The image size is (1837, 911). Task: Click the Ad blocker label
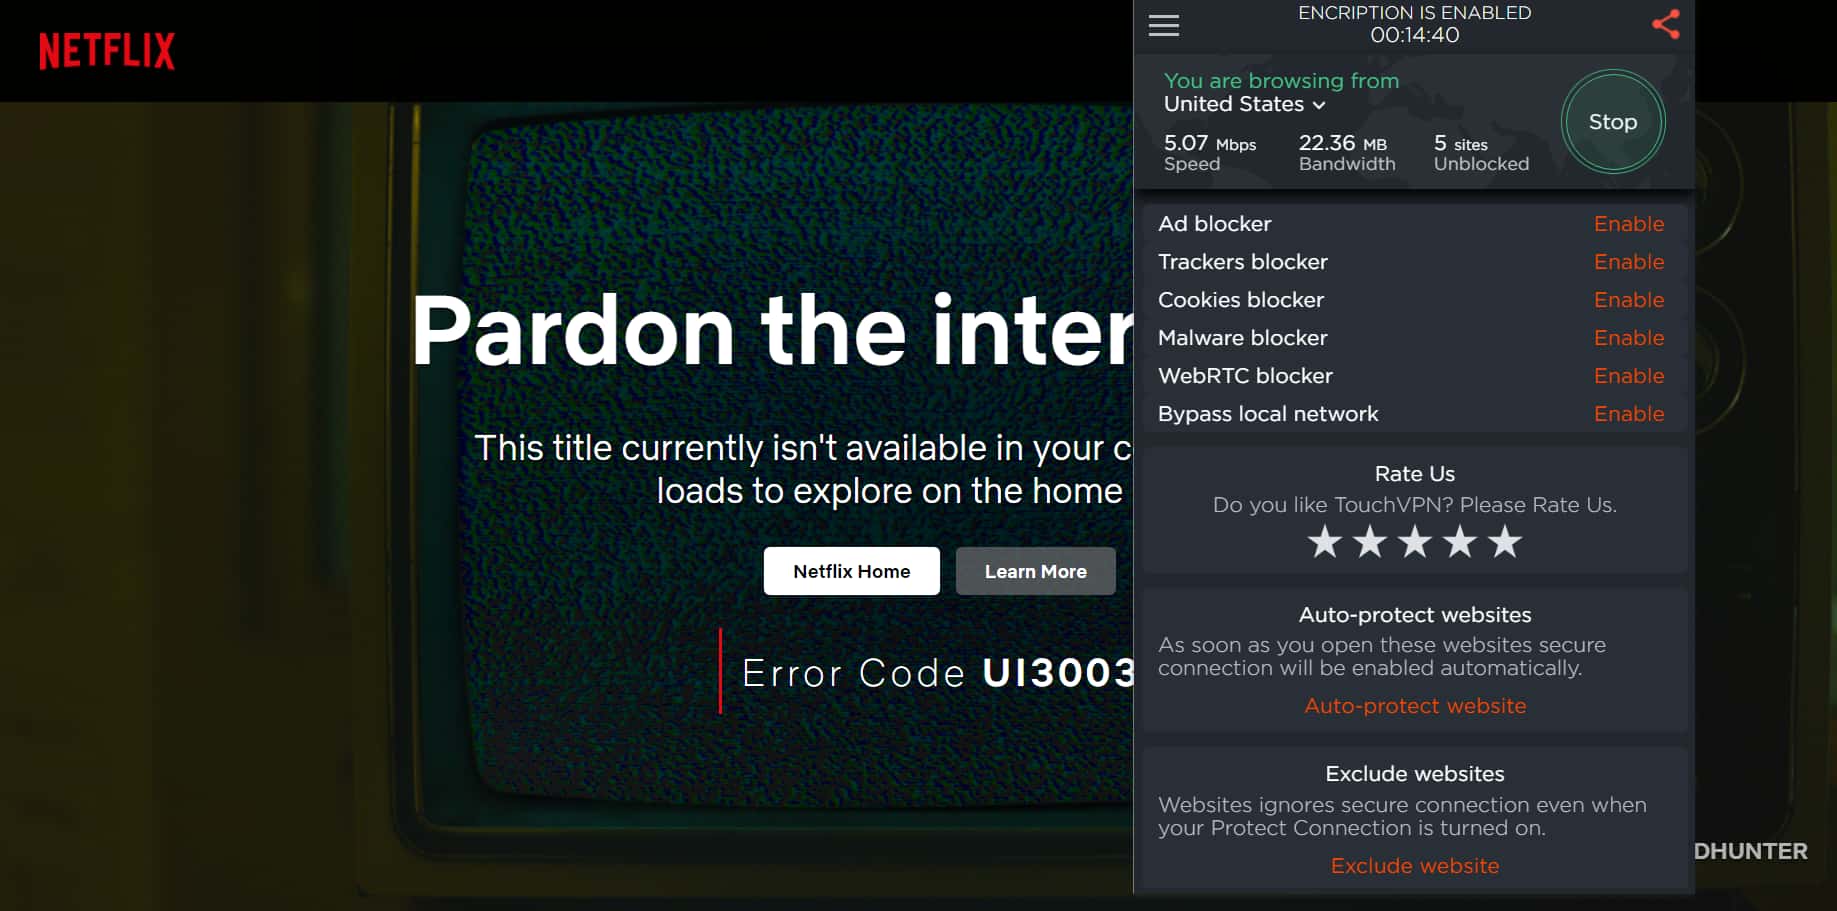[x=1215, y=224]
